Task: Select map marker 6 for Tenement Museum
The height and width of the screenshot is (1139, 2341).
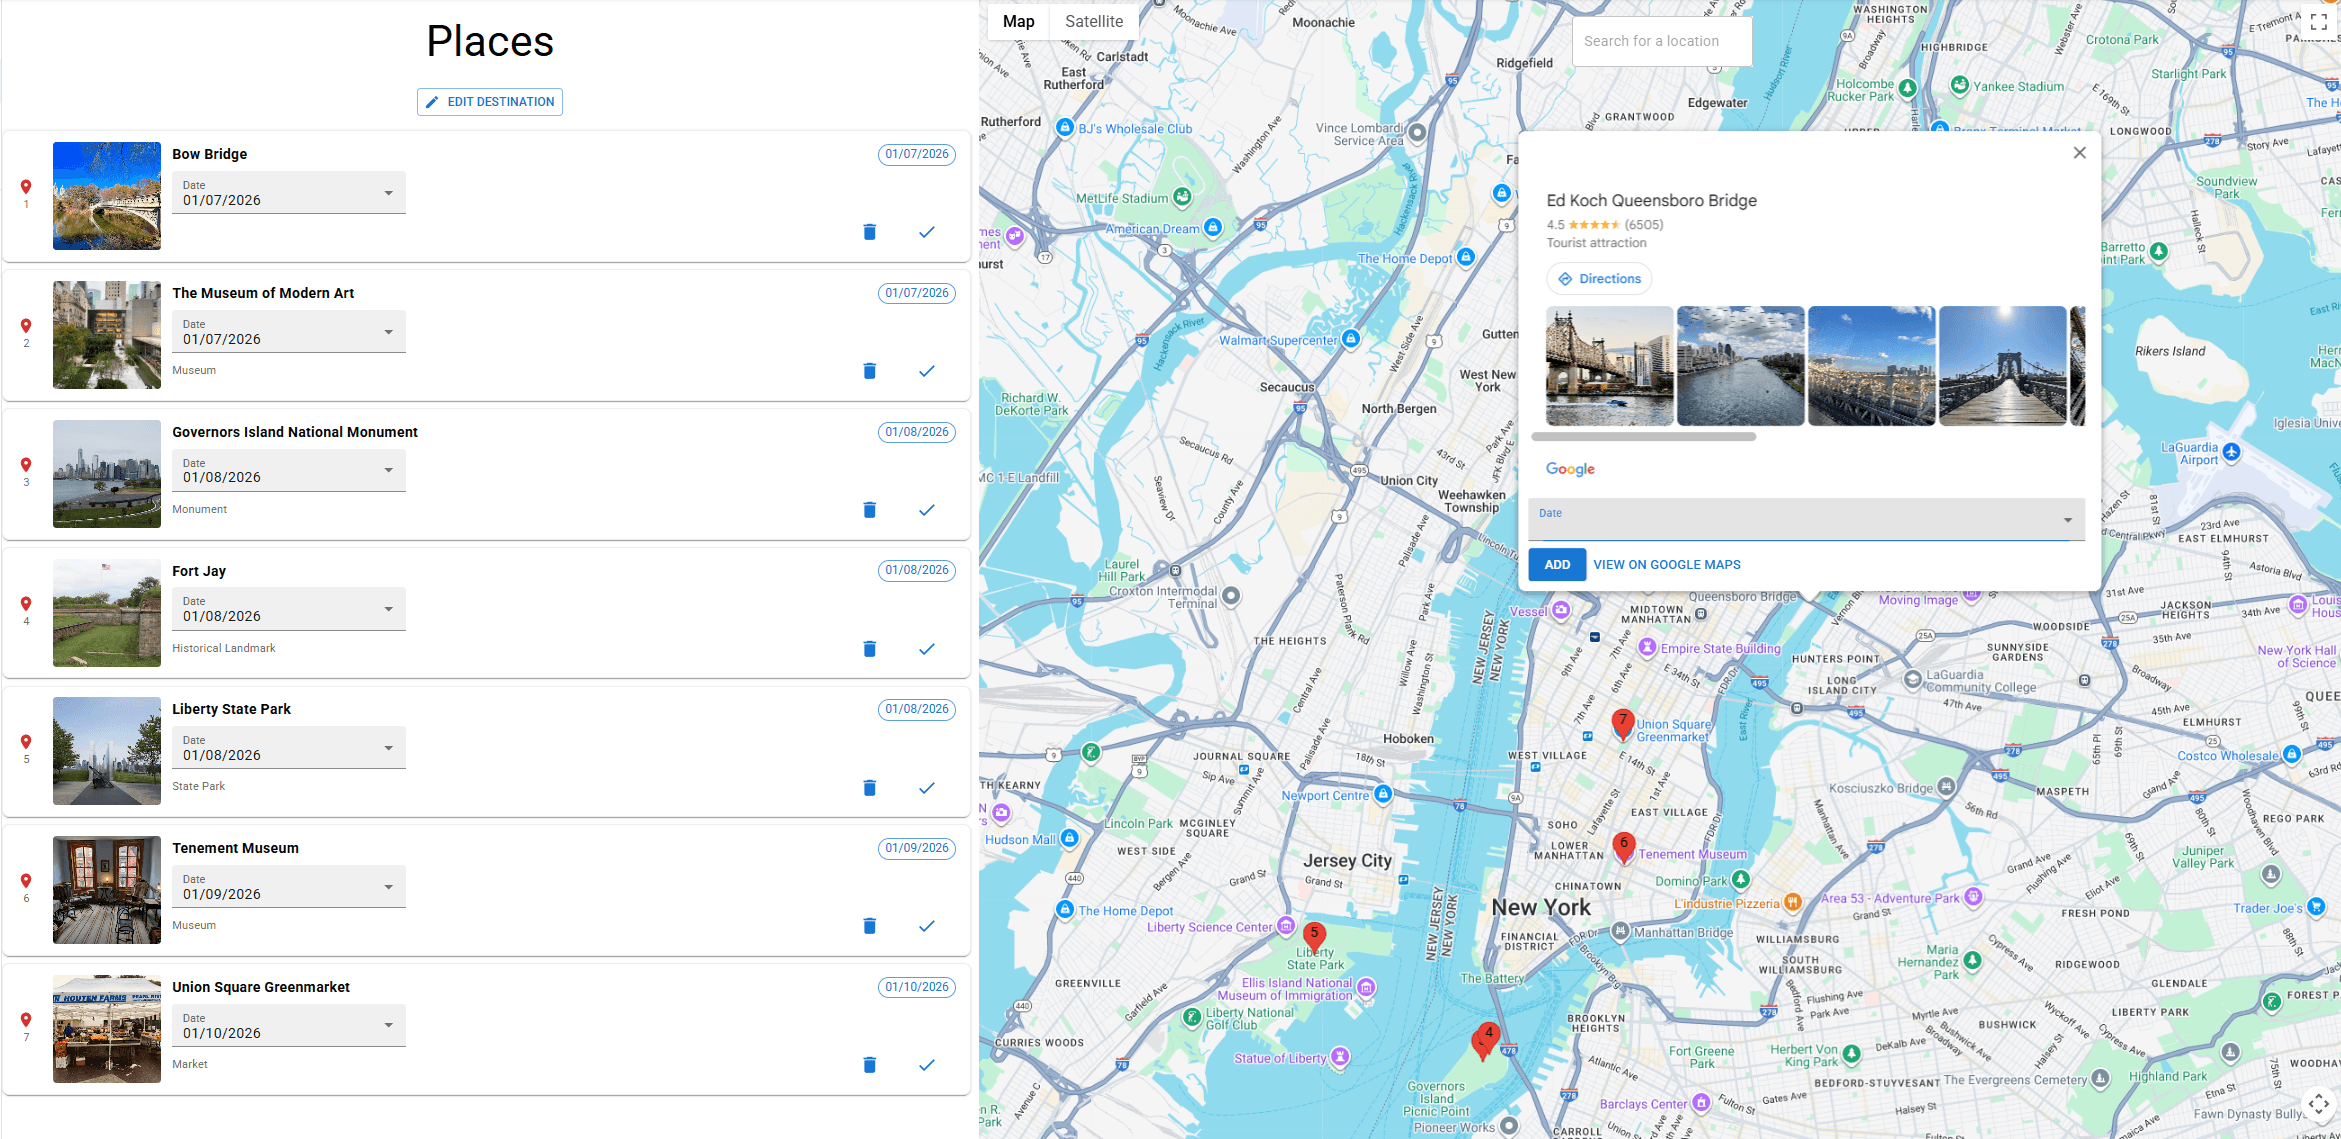Action: (x=1623, y=845)
